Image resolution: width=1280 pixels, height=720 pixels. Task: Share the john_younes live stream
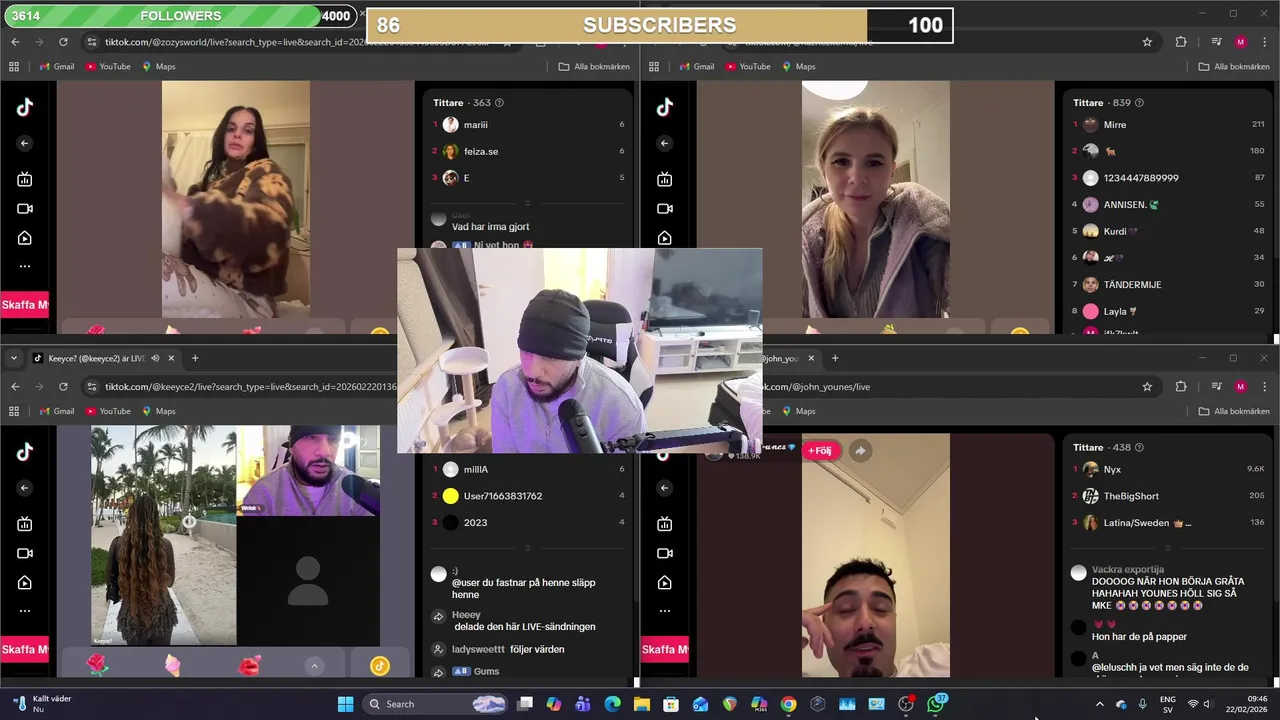click(860, 451)
